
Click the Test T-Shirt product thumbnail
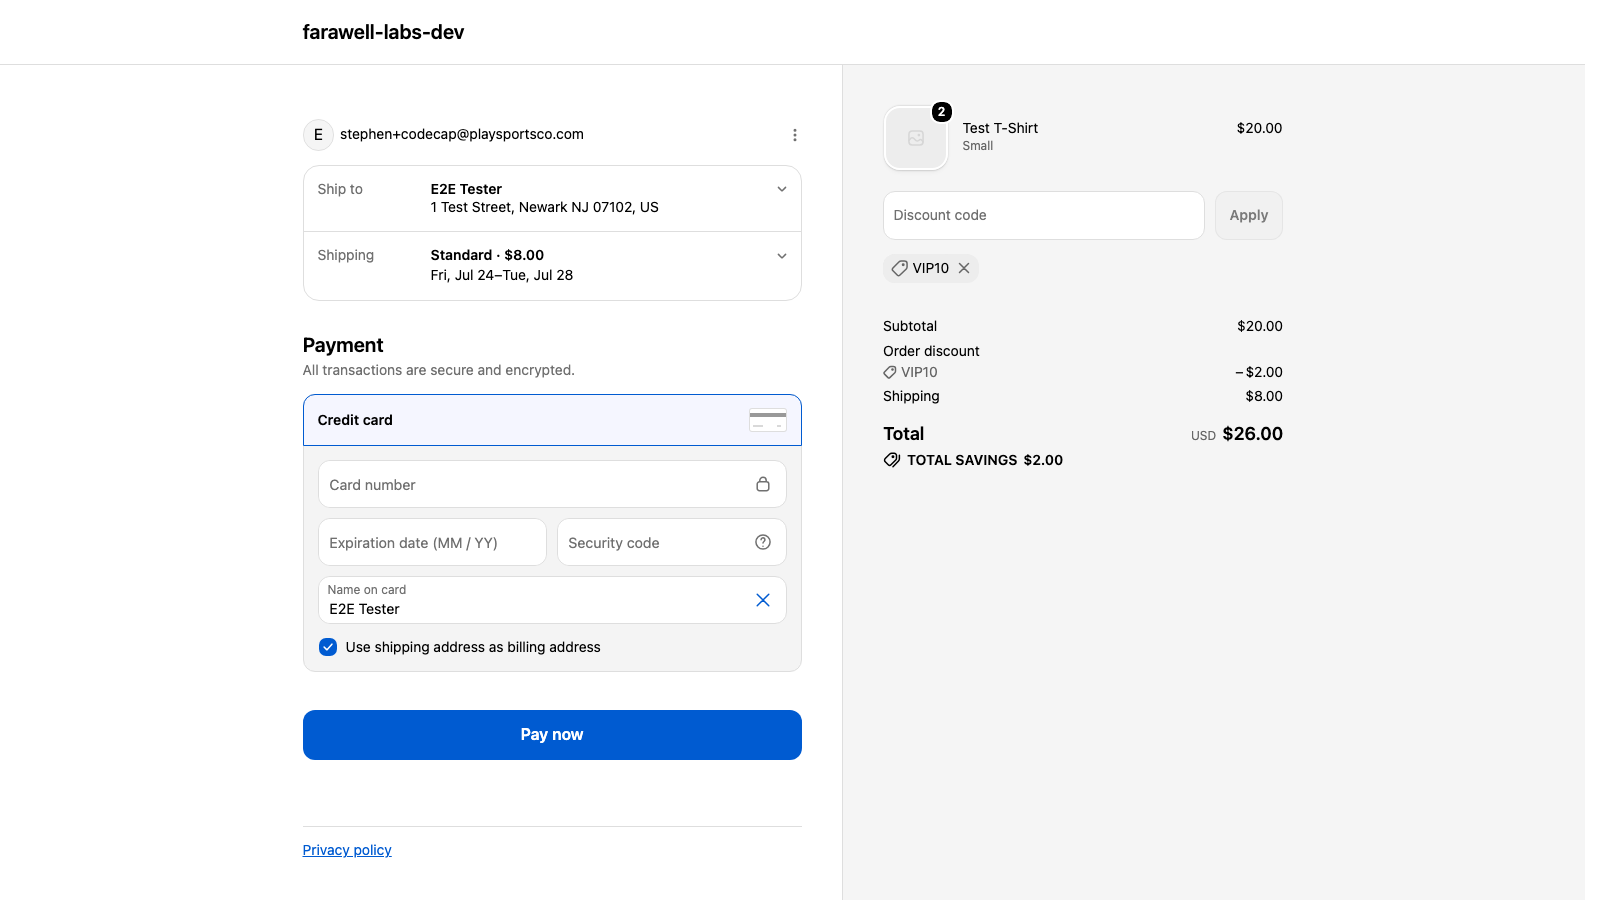coord(916,138)
